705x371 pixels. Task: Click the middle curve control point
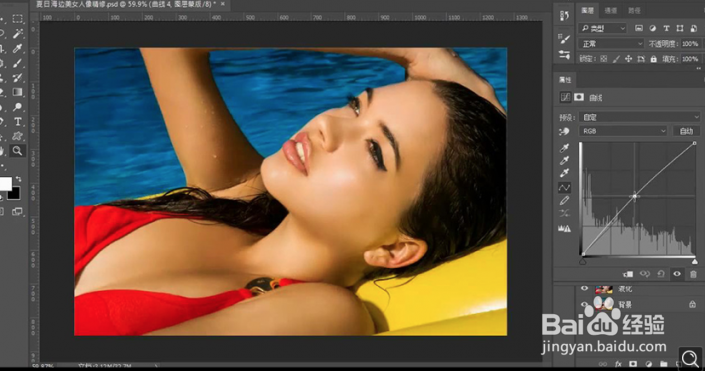[x=635, y=196]
